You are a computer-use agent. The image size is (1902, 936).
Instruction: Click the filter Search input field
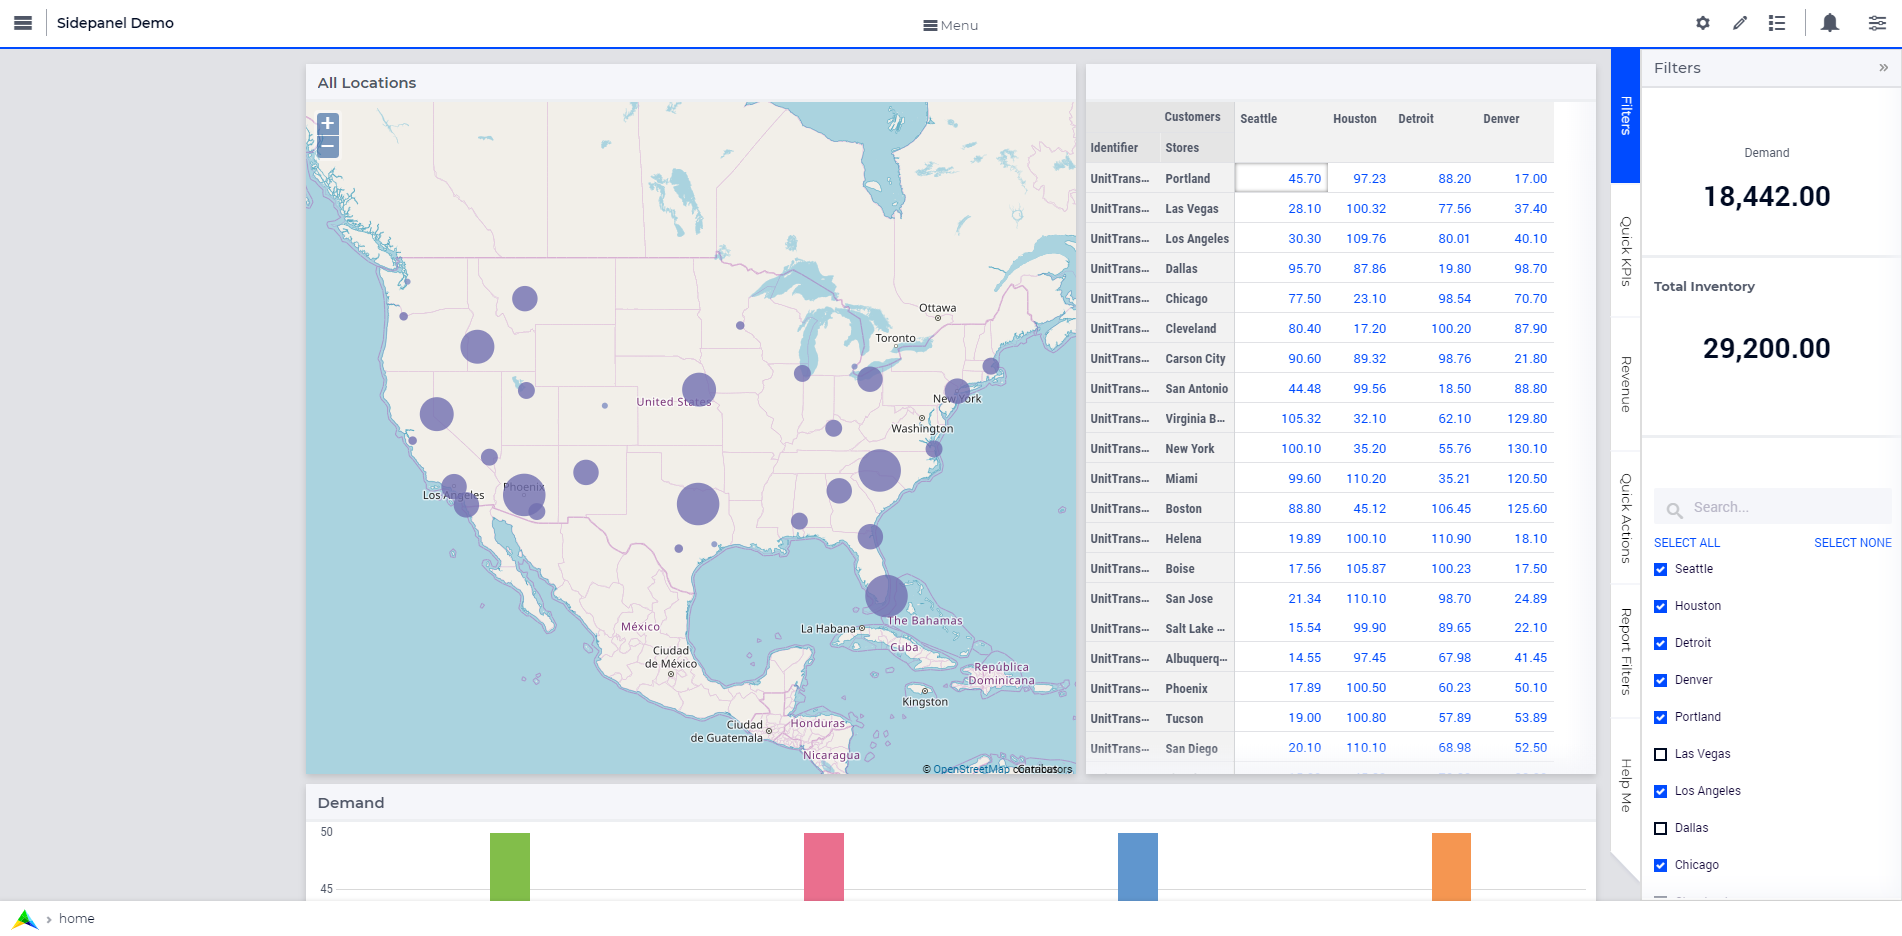click(1780, 508)
